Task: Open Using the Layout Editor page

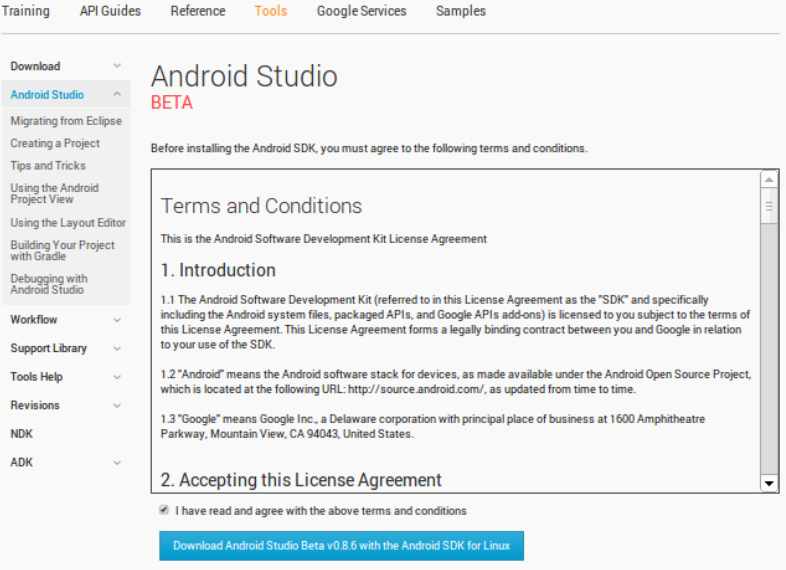Action: coord(68,223)
